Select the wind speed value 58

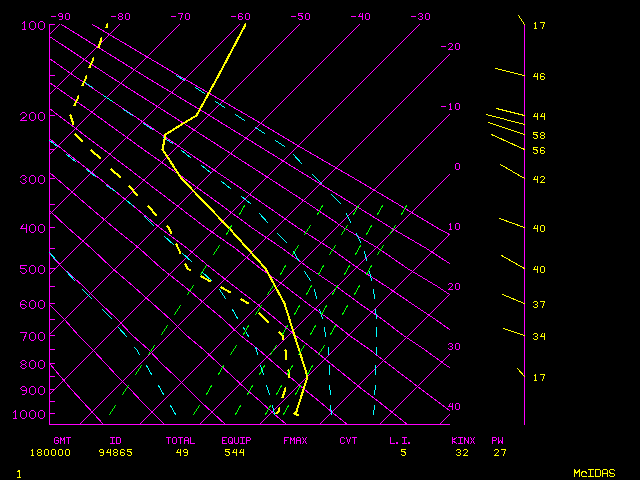(538, 135)
